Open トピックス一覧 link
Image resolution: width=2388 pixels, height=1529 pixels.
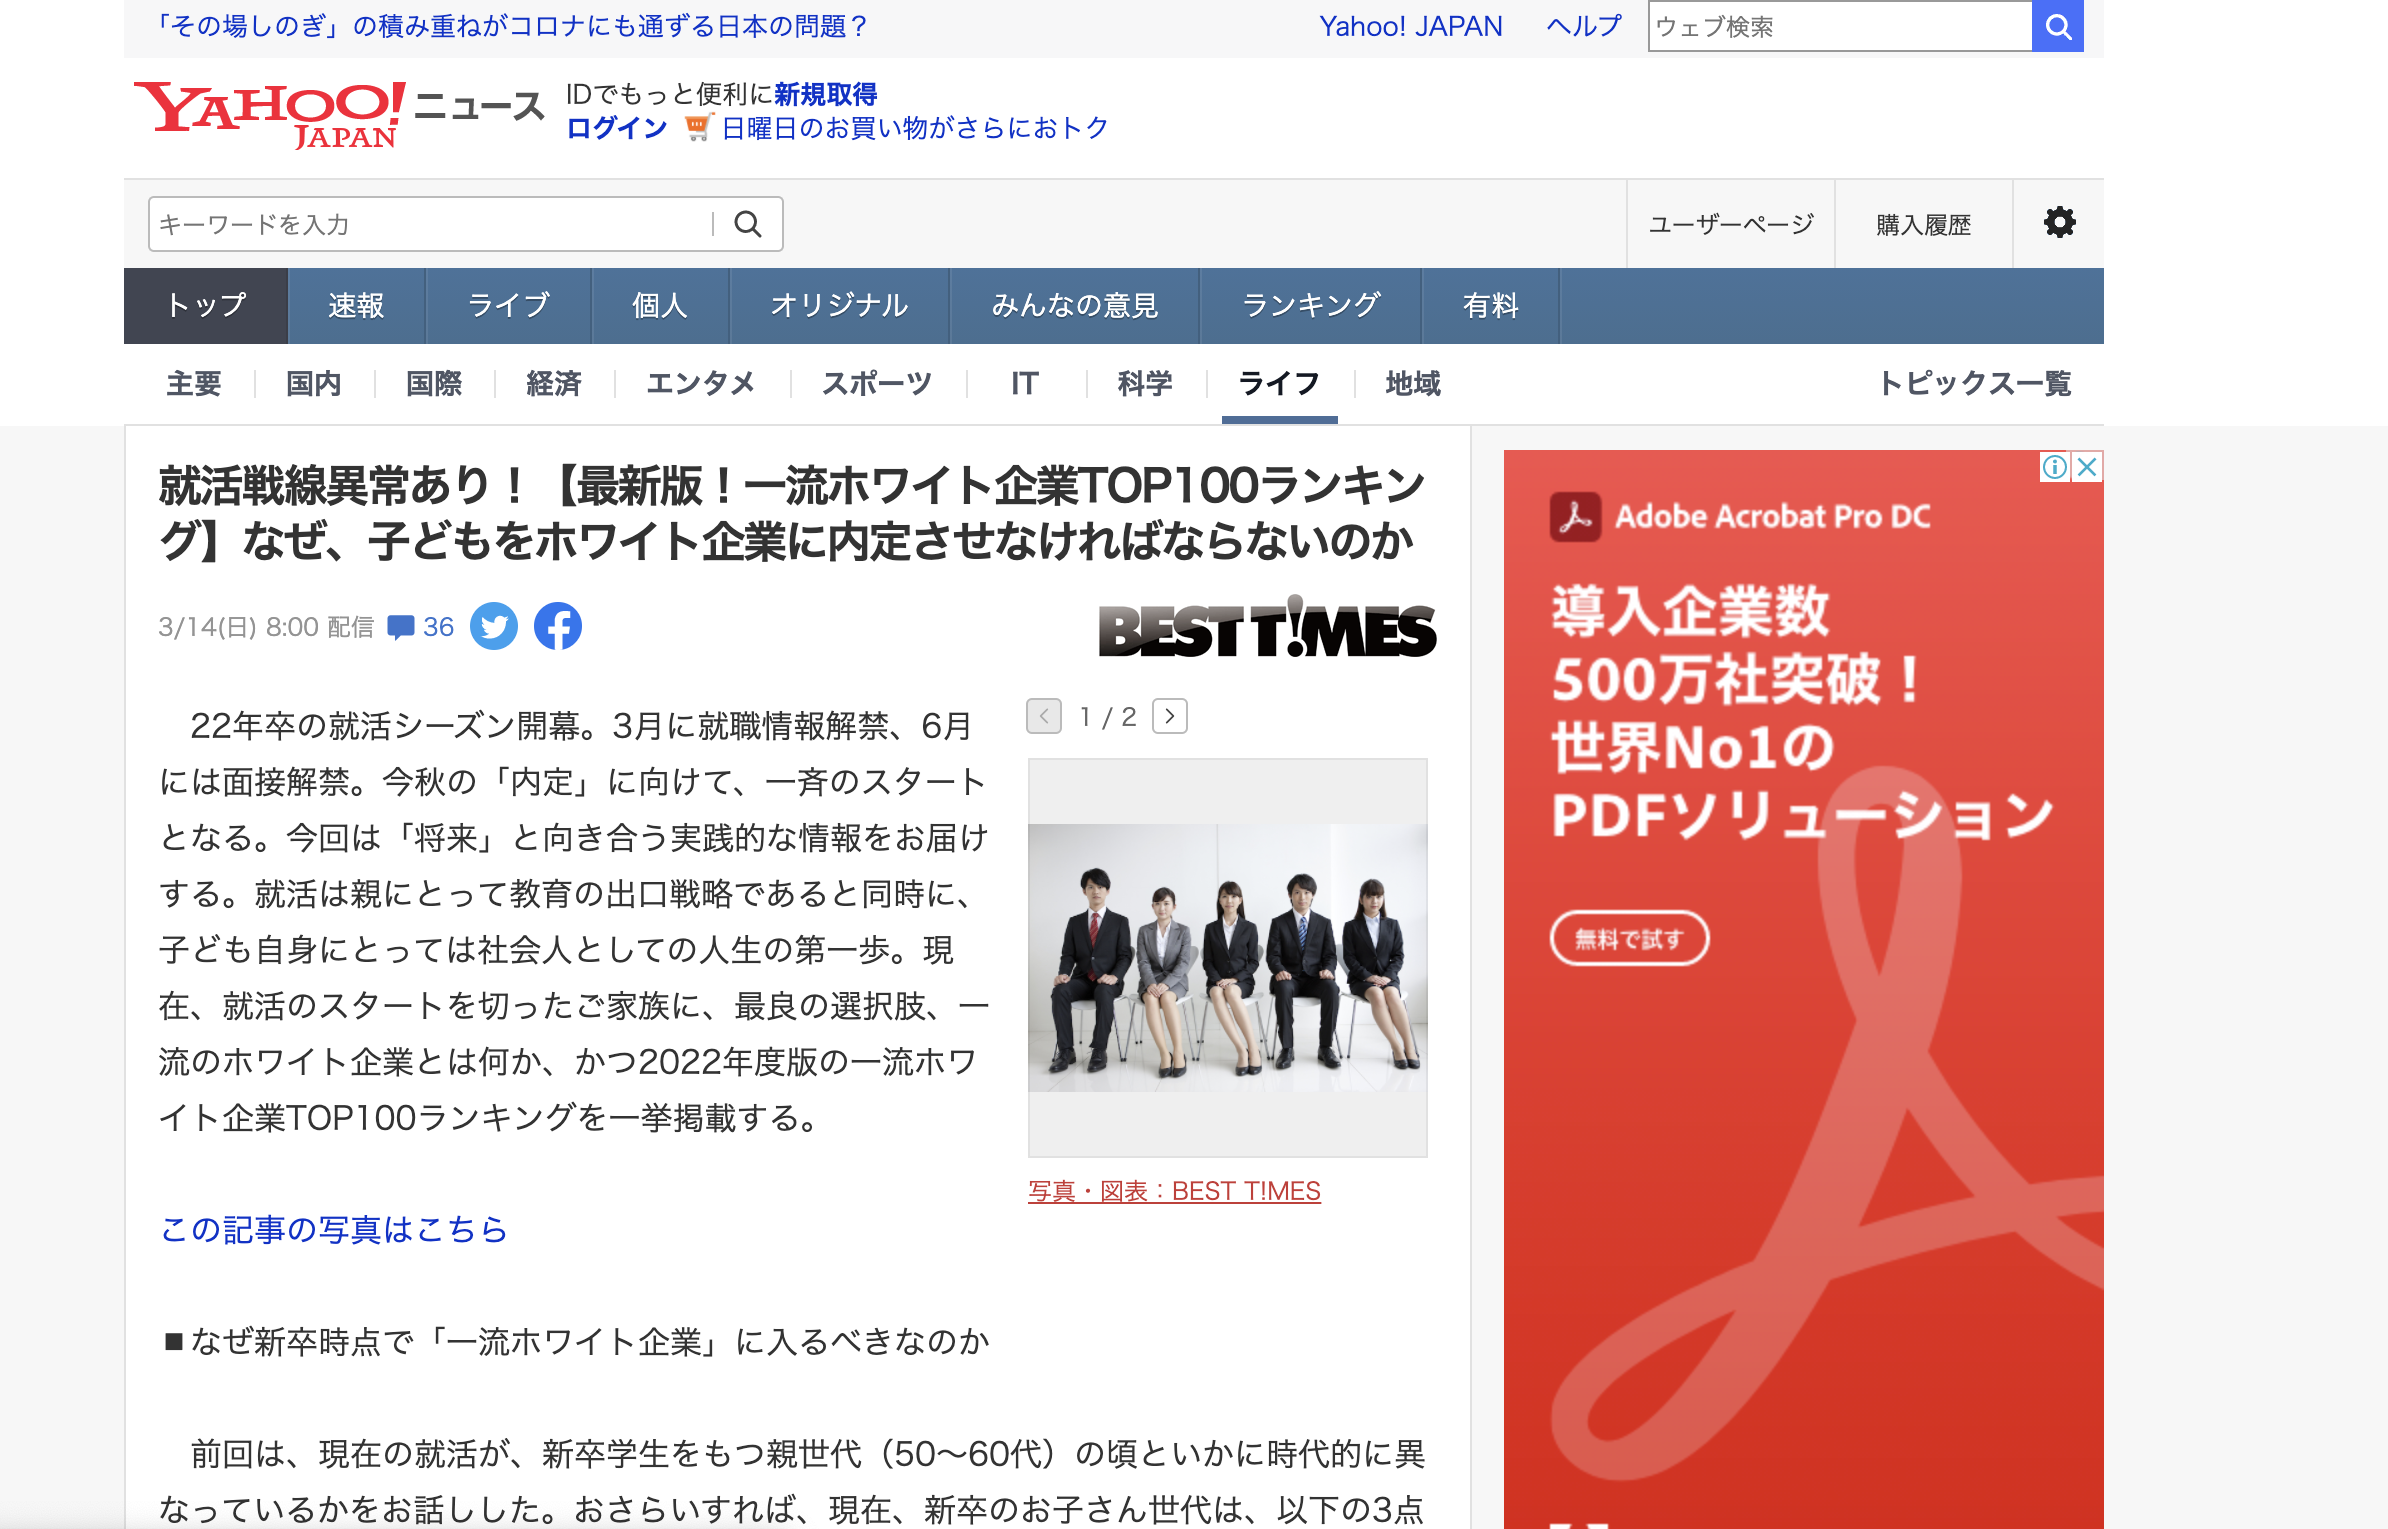point(1975,383)
